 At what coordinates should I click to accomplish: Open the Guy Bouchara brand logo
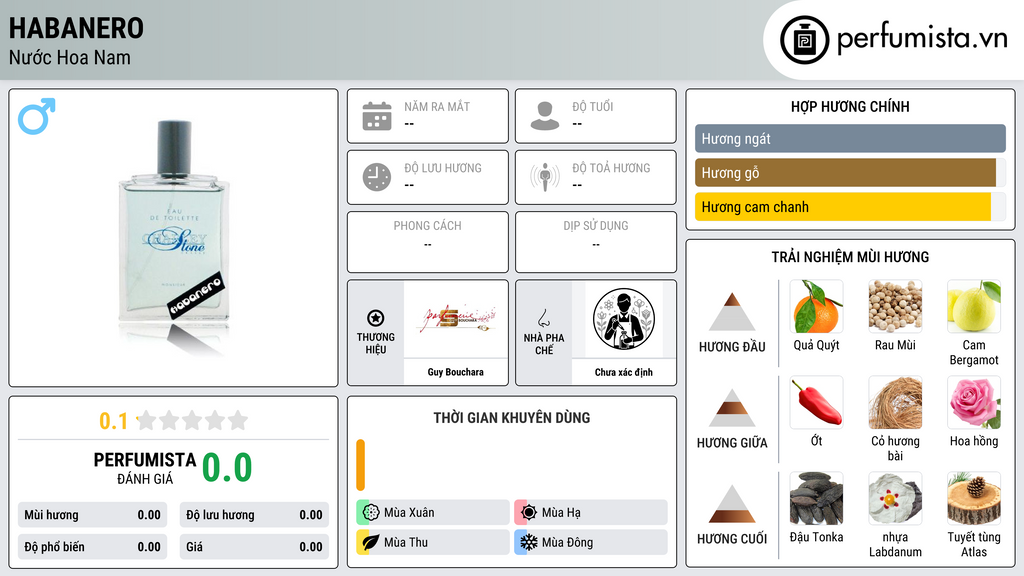456,319
